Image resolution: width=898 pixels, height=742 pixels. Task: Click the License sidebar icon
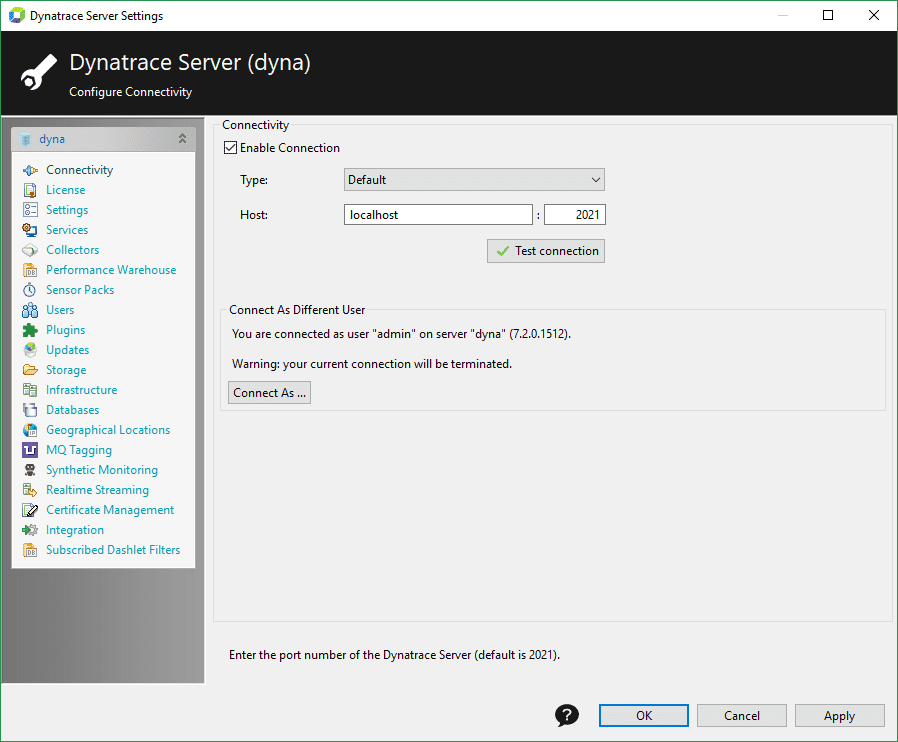(x=30, y=190)
